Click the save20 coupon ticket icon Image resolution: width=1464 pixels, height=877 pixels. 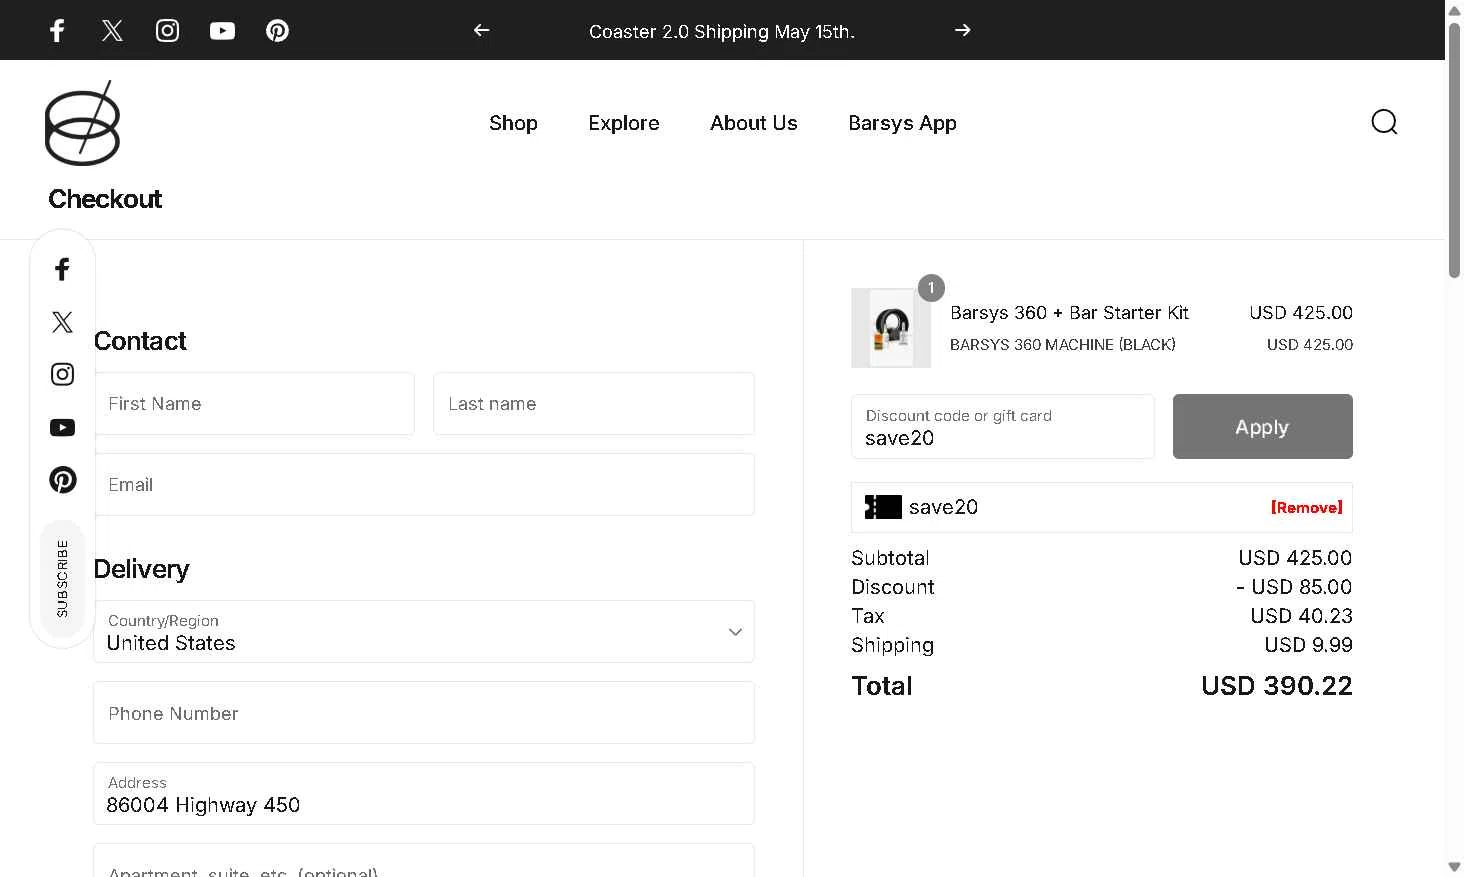click(x=883, y=507)
